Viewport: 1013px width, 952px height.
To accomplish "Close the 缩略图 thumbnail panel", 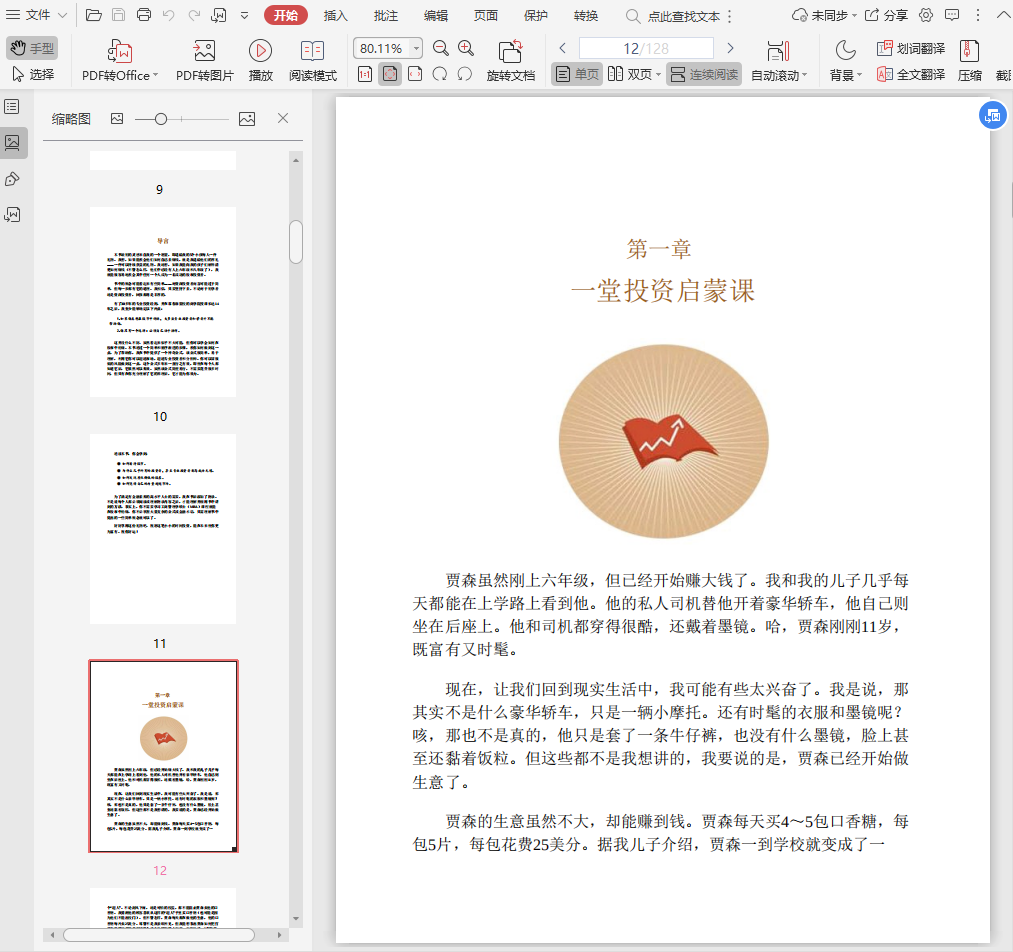I will click(x=283, y=118).
